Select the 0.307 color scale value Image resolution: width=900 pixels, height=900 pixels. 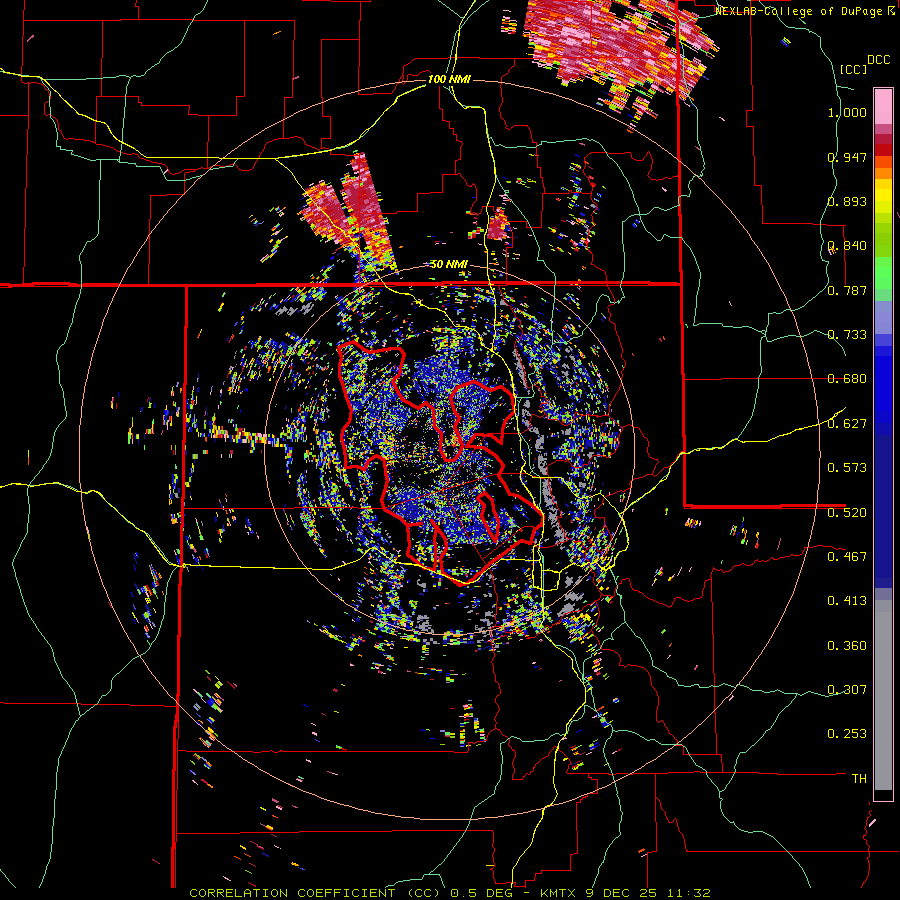point(847,689)
